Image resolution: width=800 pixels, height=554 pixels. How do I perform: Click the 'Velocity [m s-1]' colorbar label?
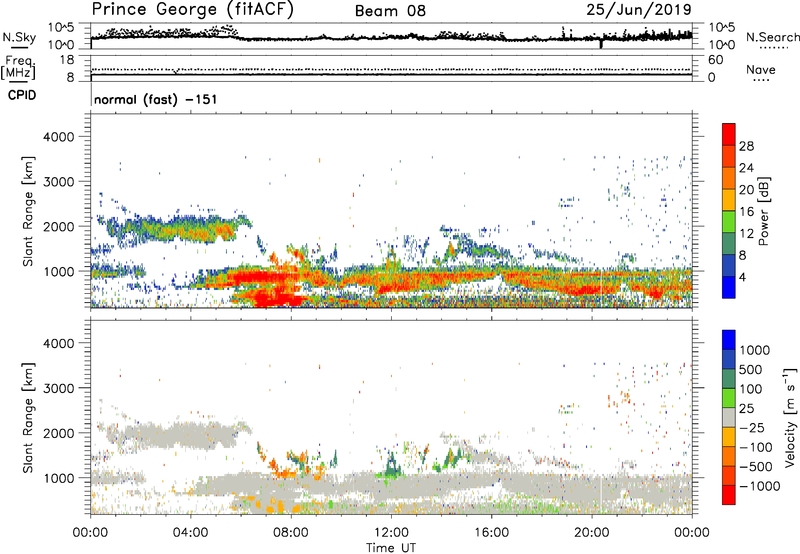(x=790, y=417)
